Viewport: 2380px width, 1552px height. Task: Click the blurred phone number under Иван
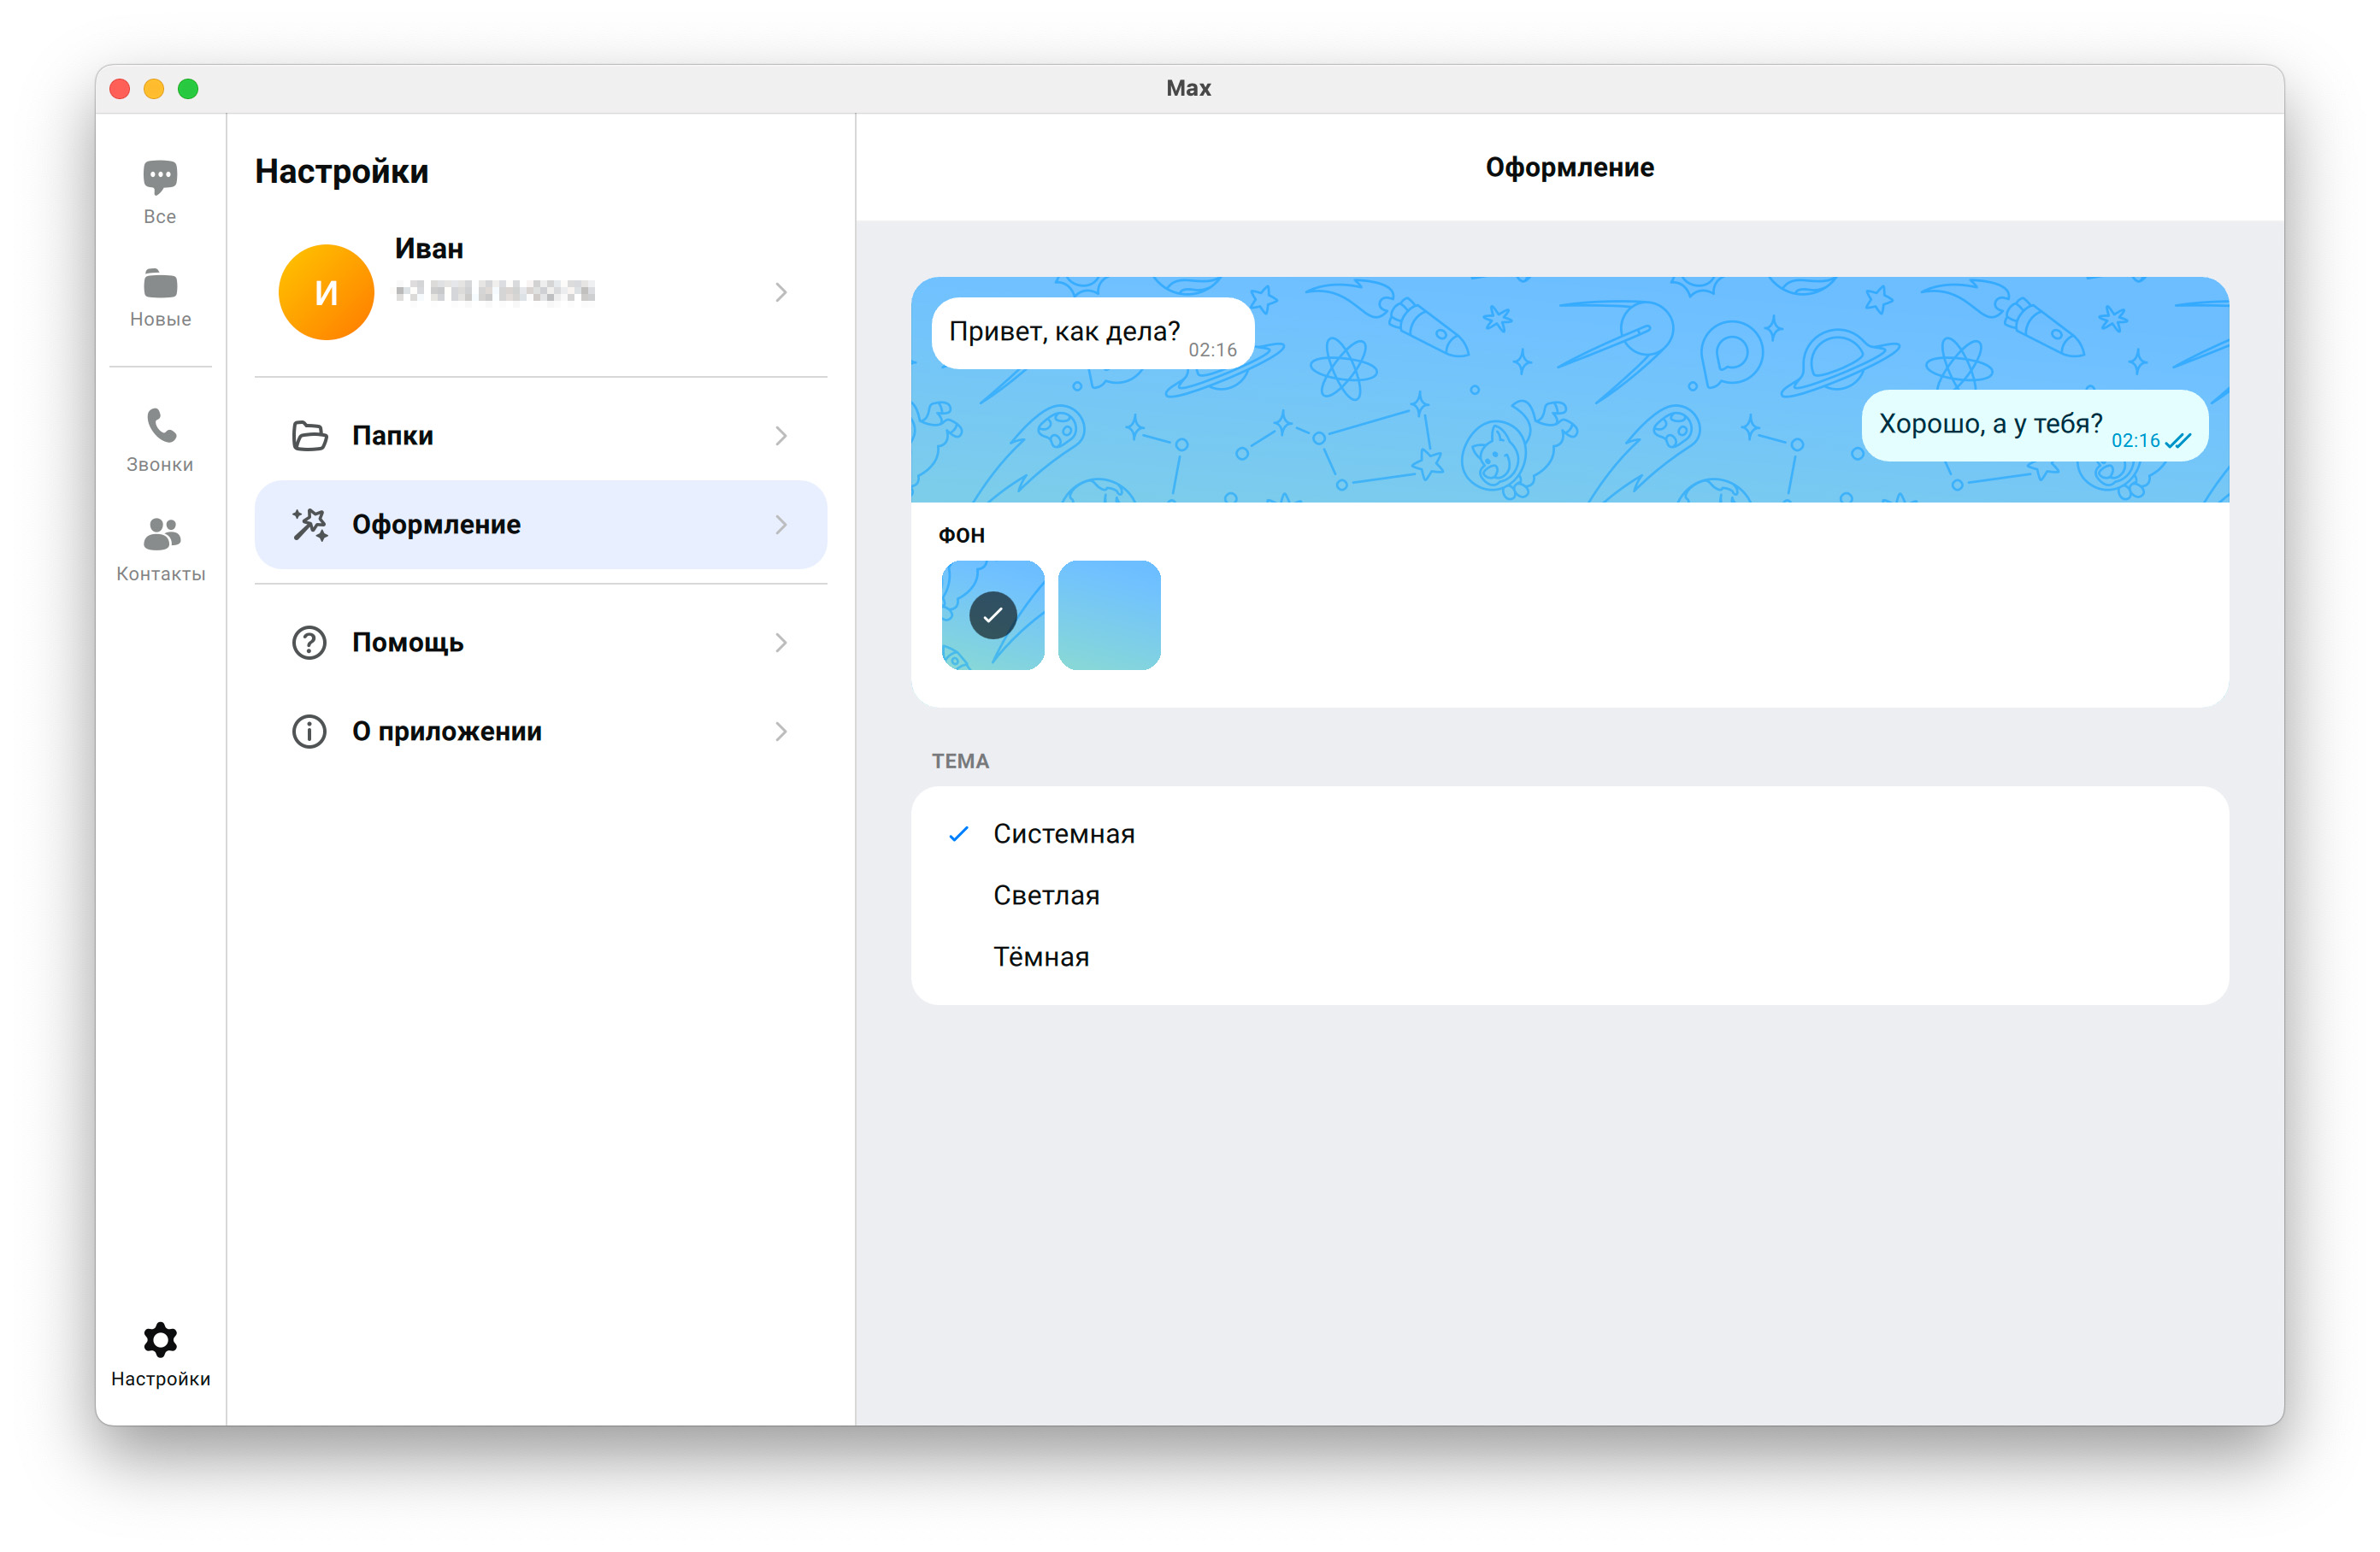pos(495,292)
